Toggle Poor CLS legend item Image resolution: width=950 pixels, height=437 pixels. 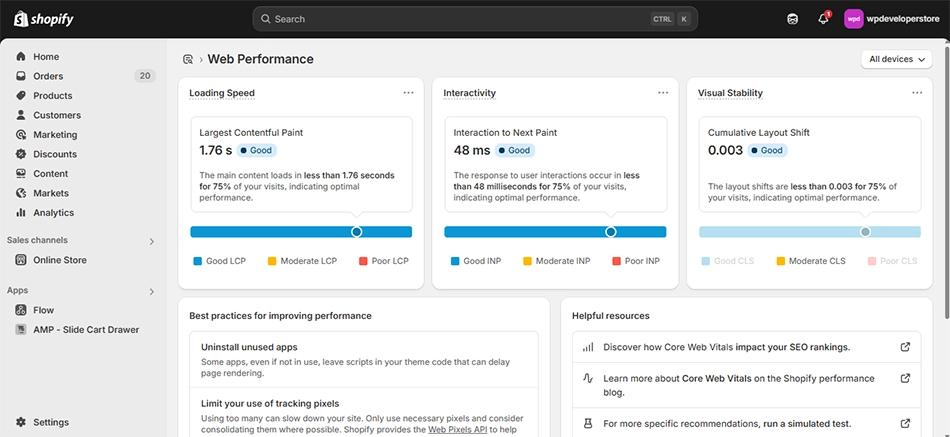tap(892, 261)
